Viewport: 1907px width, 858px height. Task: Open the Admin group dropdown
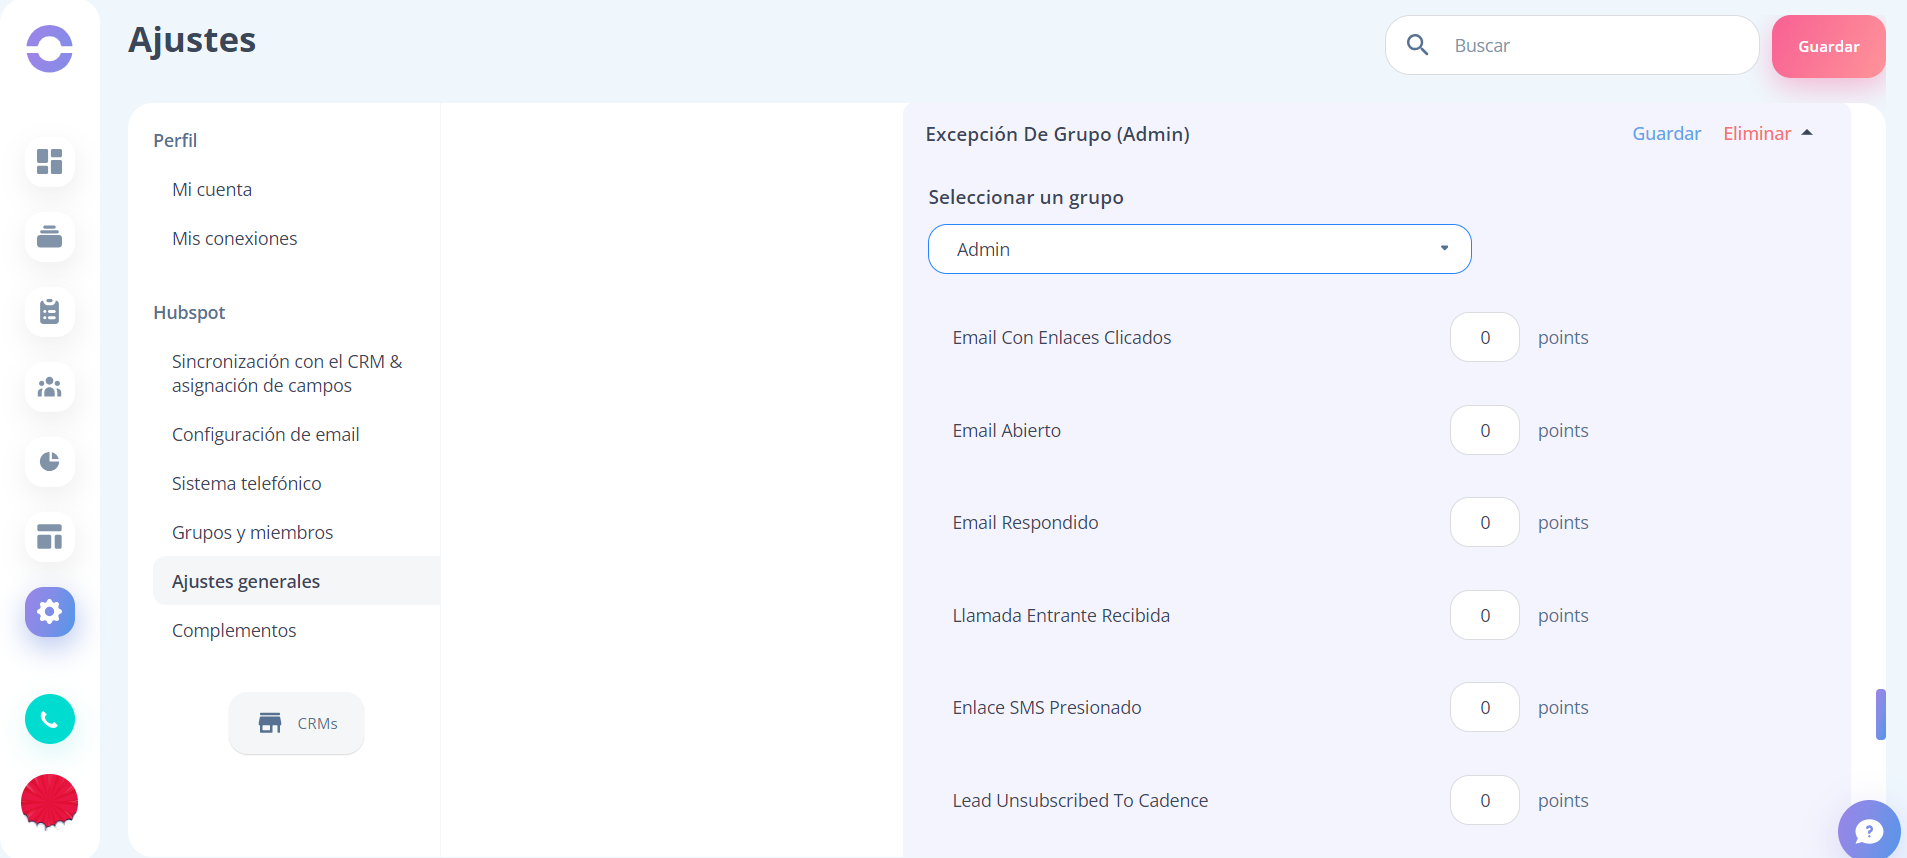[1199, 249]
